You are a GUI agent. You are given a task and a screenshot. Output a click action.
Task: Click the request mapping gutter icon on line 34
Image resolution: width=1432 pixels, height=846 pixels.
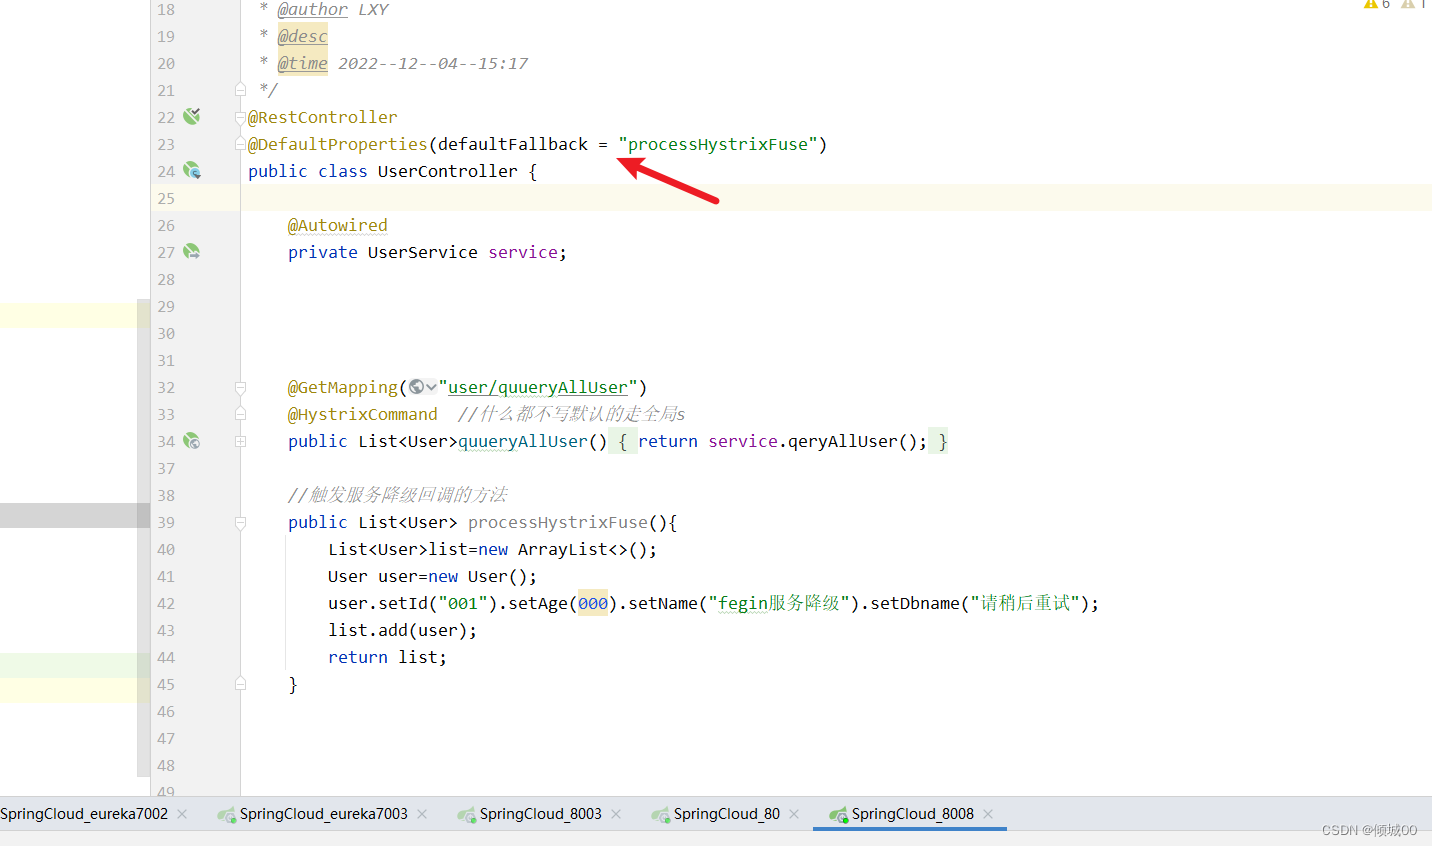[192, 441]
